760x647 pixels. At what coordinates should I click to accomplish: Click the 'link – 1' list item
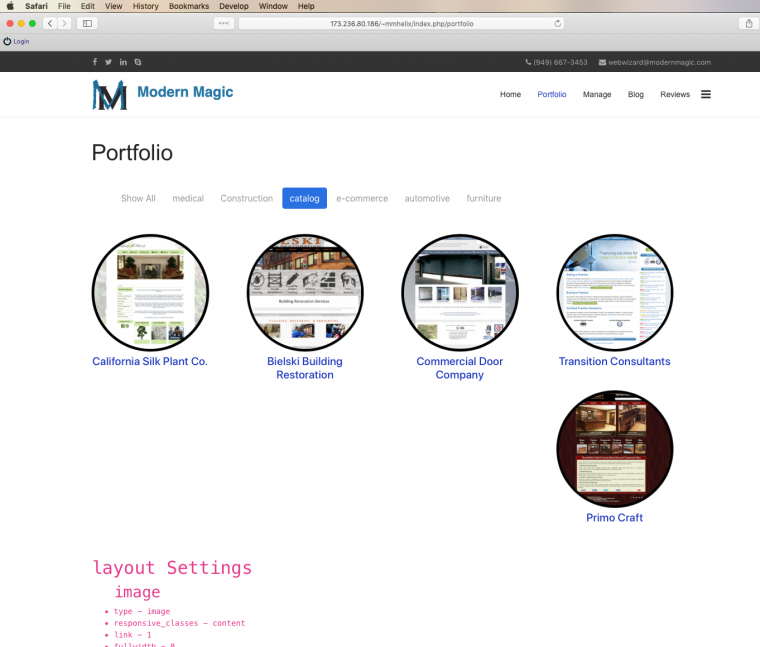tap(133, 635)
